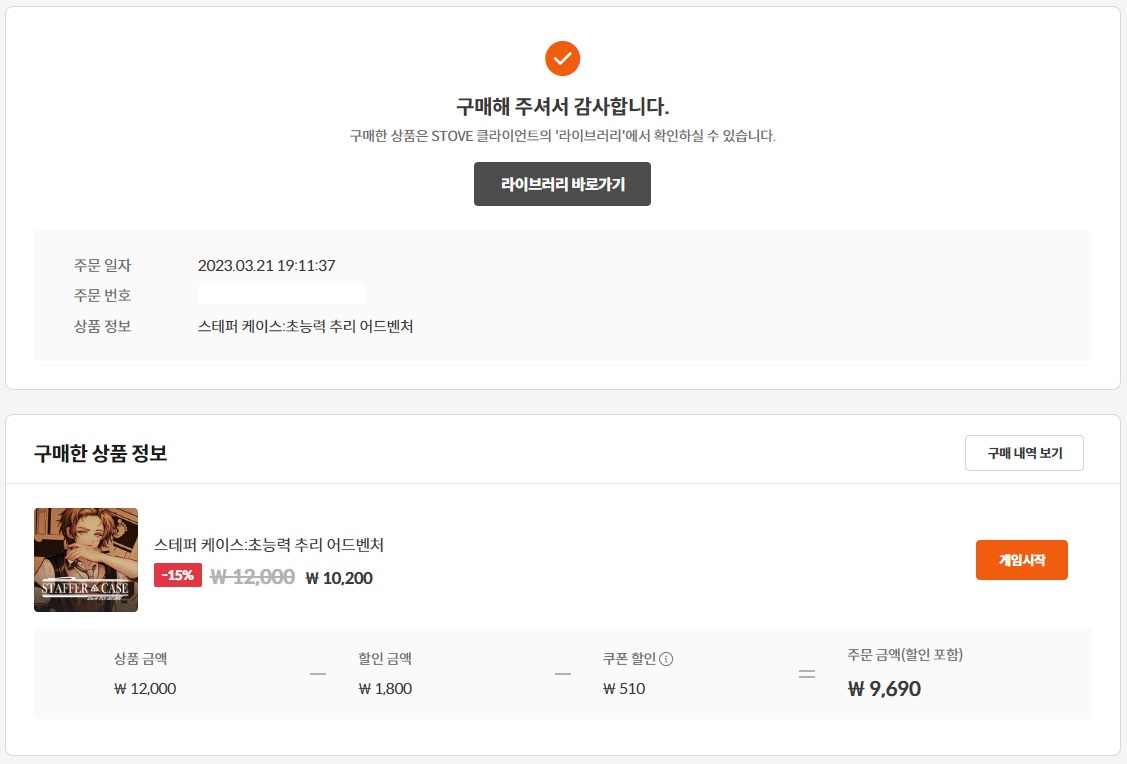Click the product title beside the thumbnail

(x=269, y=545)
